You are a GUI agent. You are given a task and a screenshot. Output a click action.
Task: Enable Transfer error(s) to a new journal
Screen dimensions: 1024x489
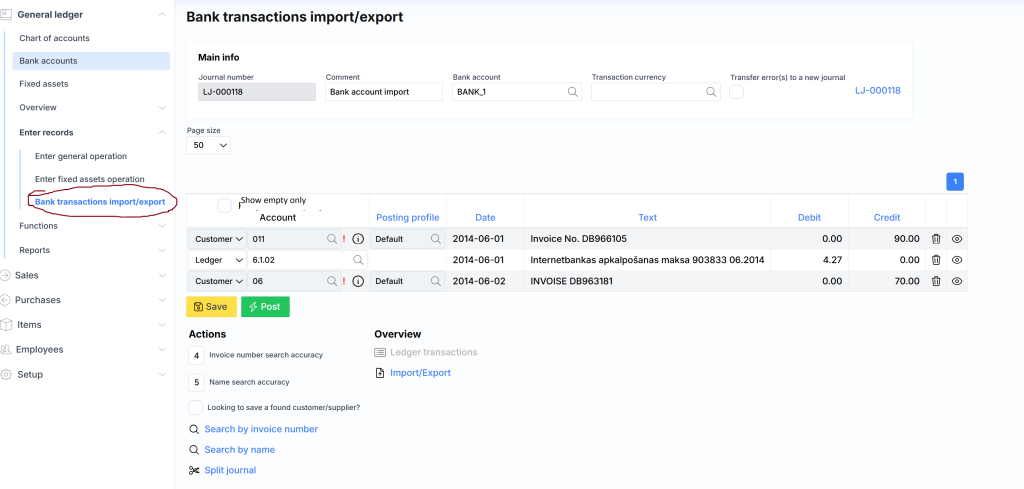click(737, 92)
